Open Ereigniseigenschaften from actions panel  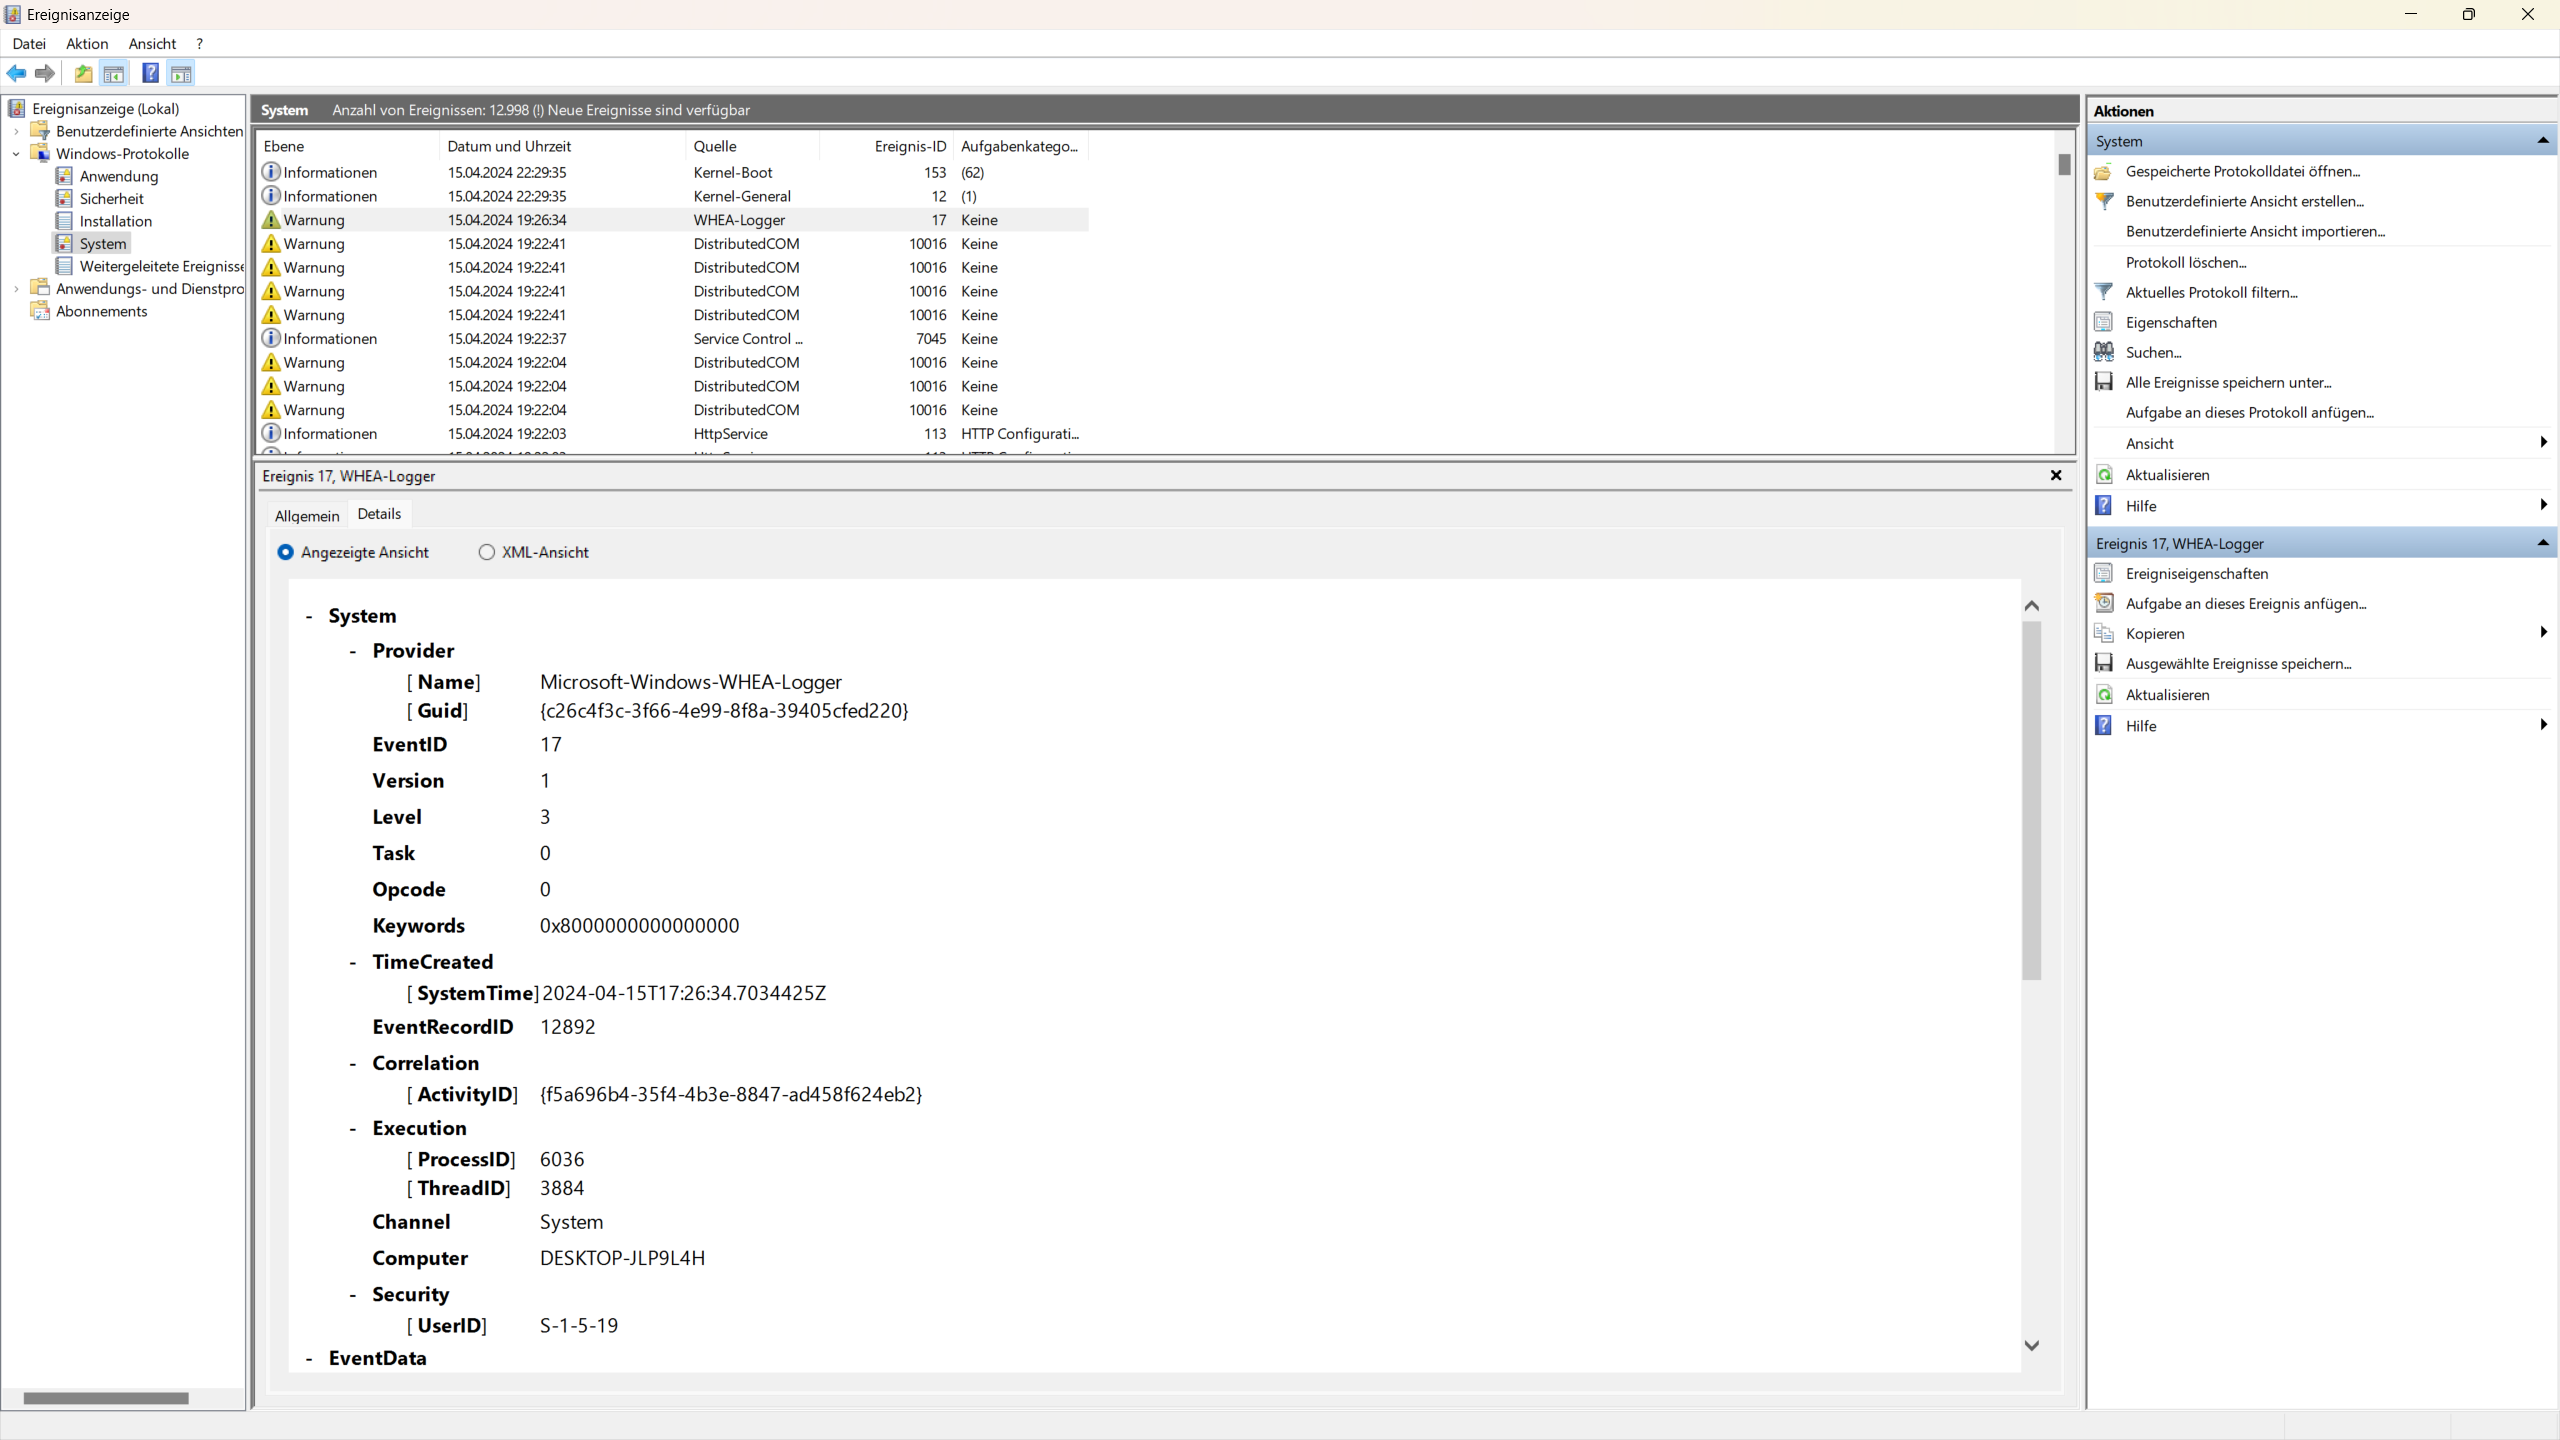tap(2196, 574)
